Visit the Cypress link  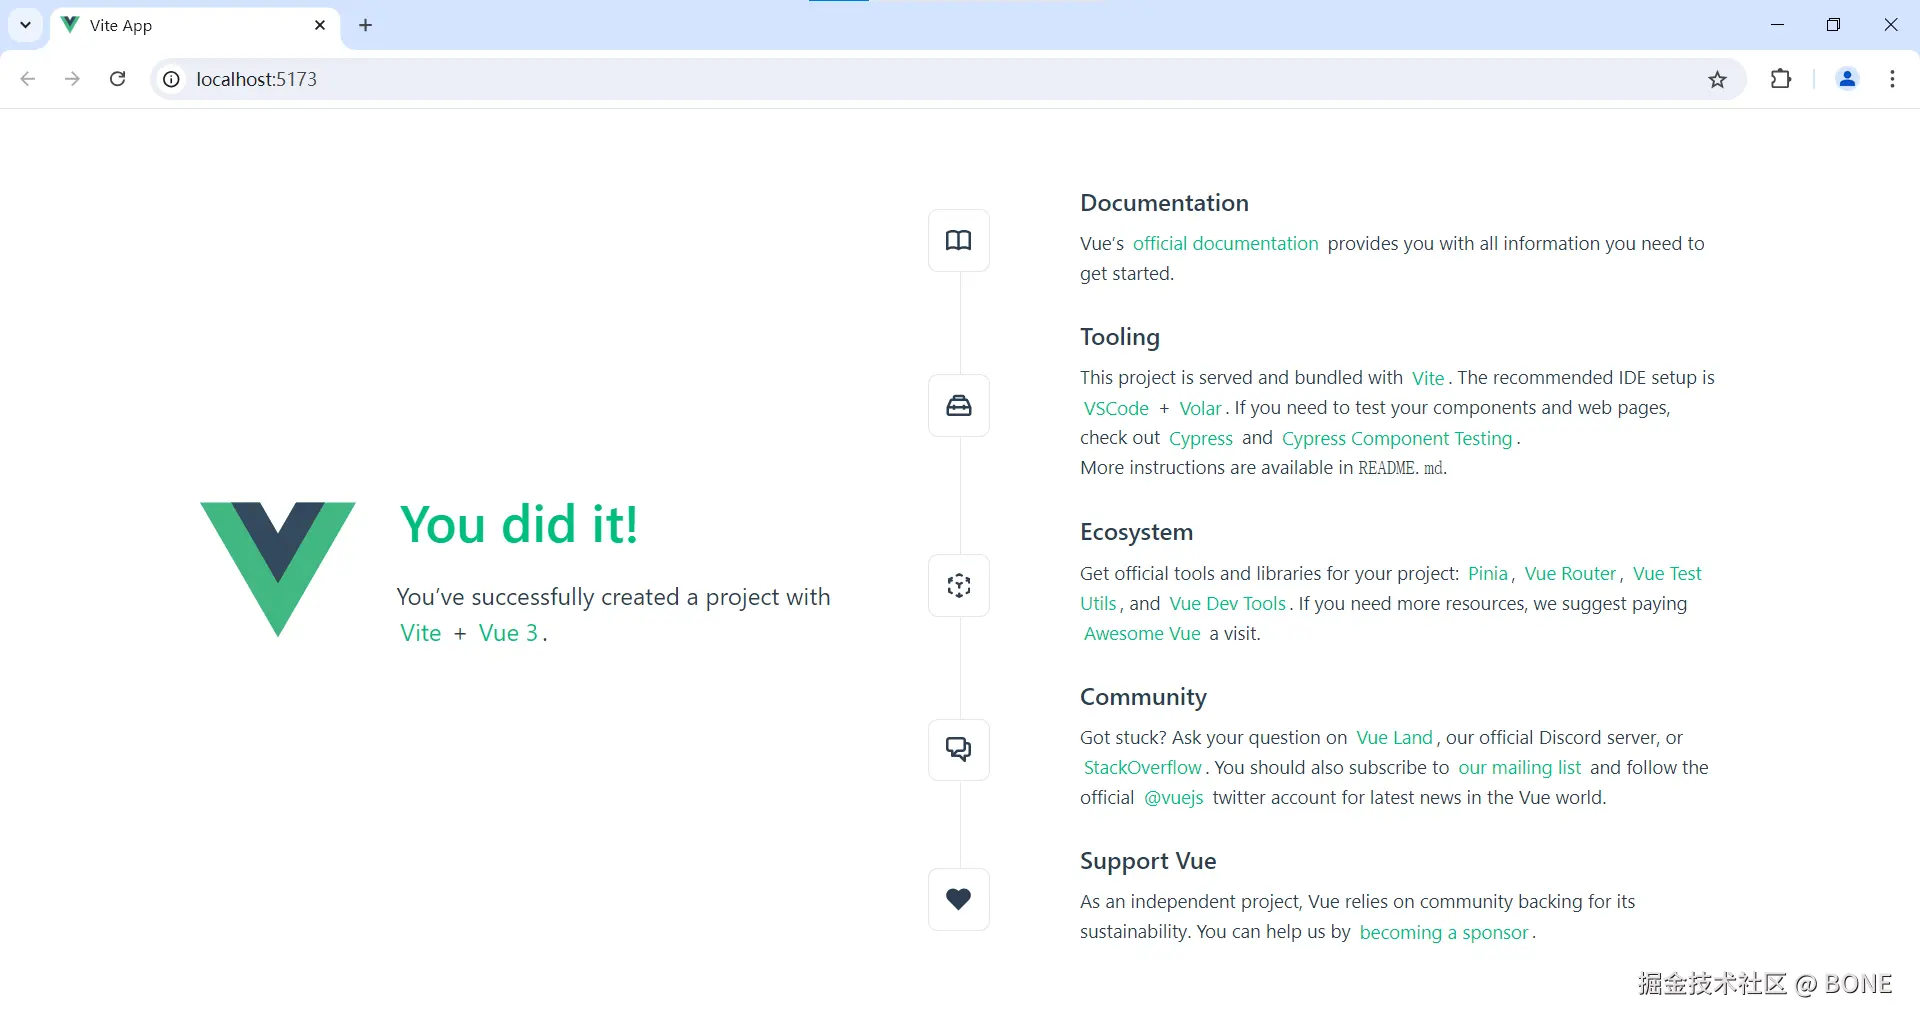pyautogui.click(x=1200, y=438)
